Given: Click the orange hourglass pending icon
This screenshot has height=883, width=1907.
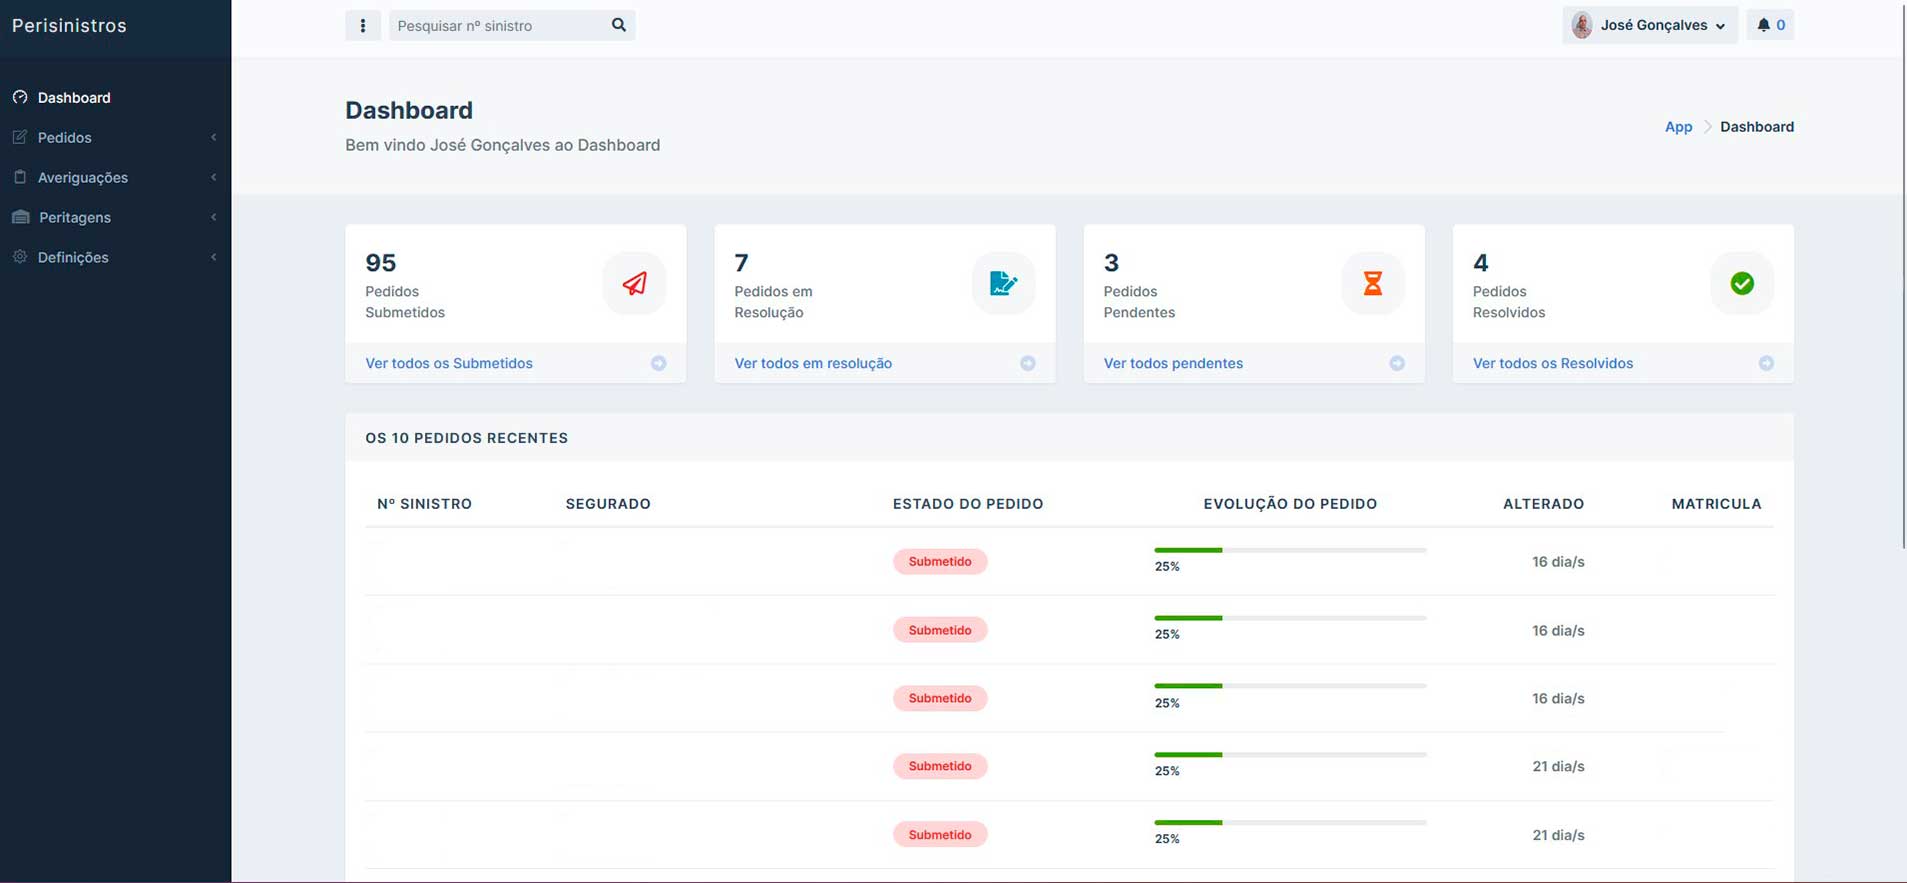Looking at the screenshot, I should [1372, 284].
